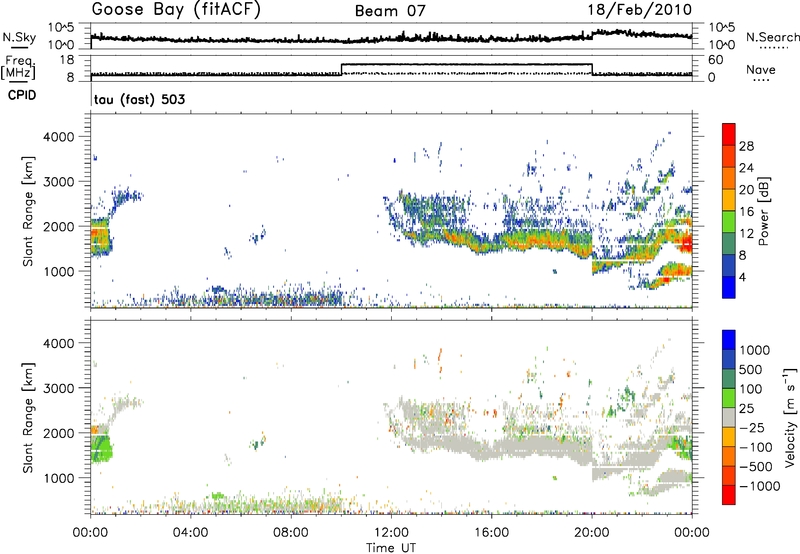Click the date label "18/Feb/2010"
The image size is (800, 554).
click(640, 10)
